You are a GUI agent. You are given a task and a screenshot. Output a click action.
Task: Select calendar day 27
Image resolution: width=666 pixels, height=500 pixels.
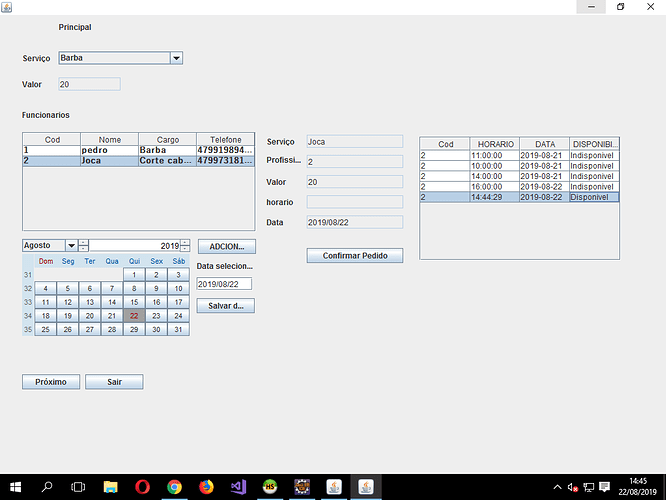[x=90, y=329]
